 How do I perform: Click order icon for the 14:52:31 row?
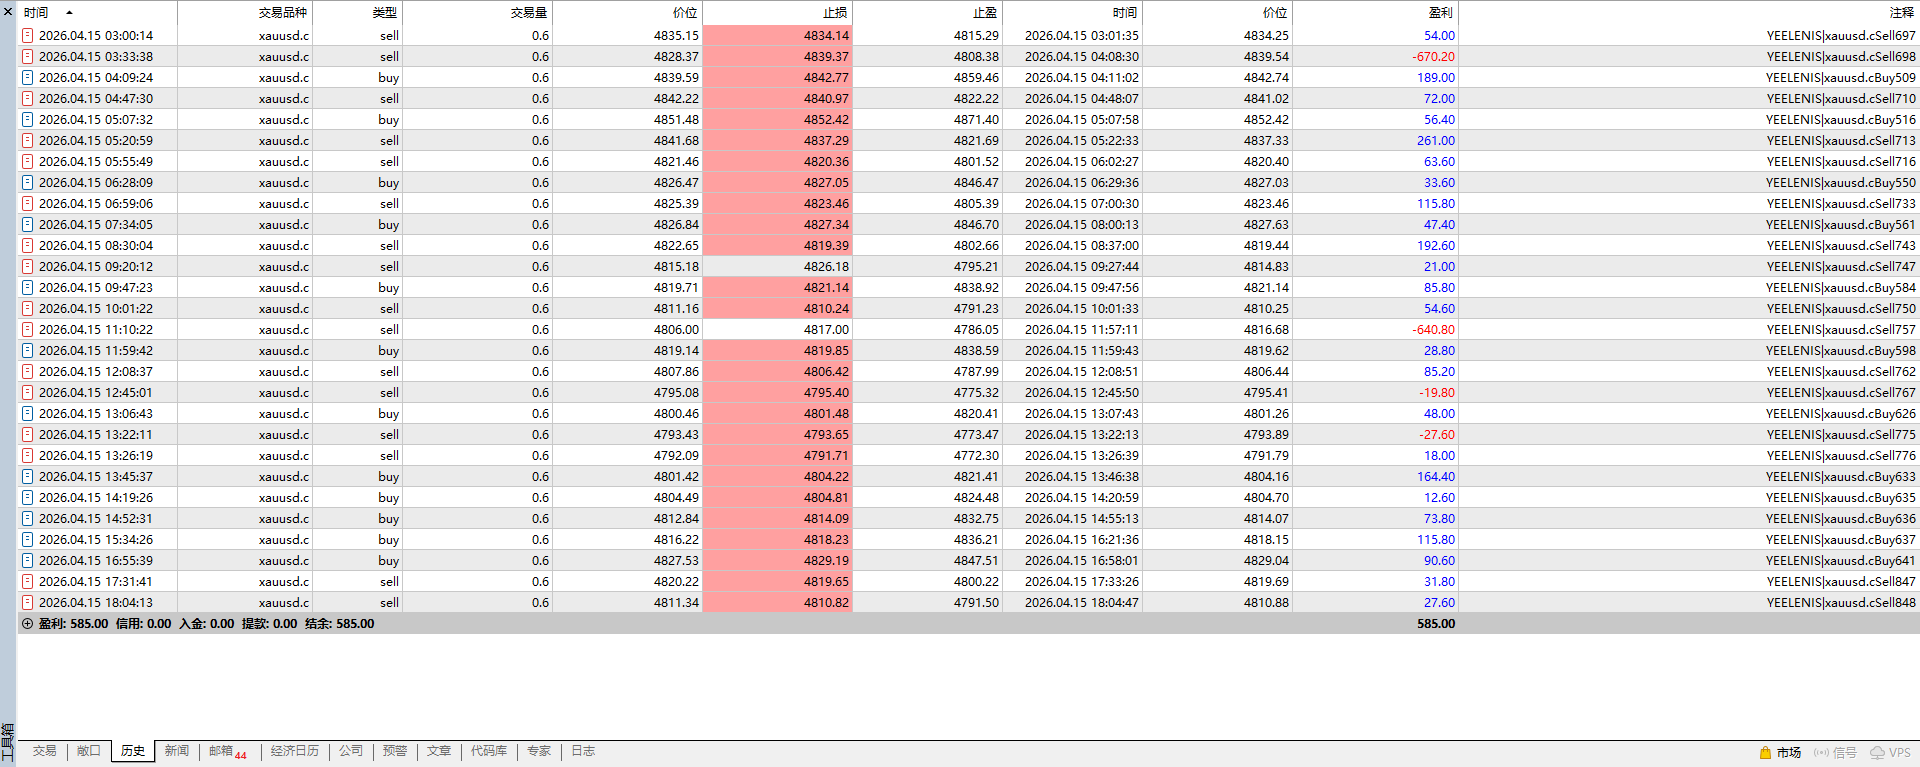click(x=28, y=518)
